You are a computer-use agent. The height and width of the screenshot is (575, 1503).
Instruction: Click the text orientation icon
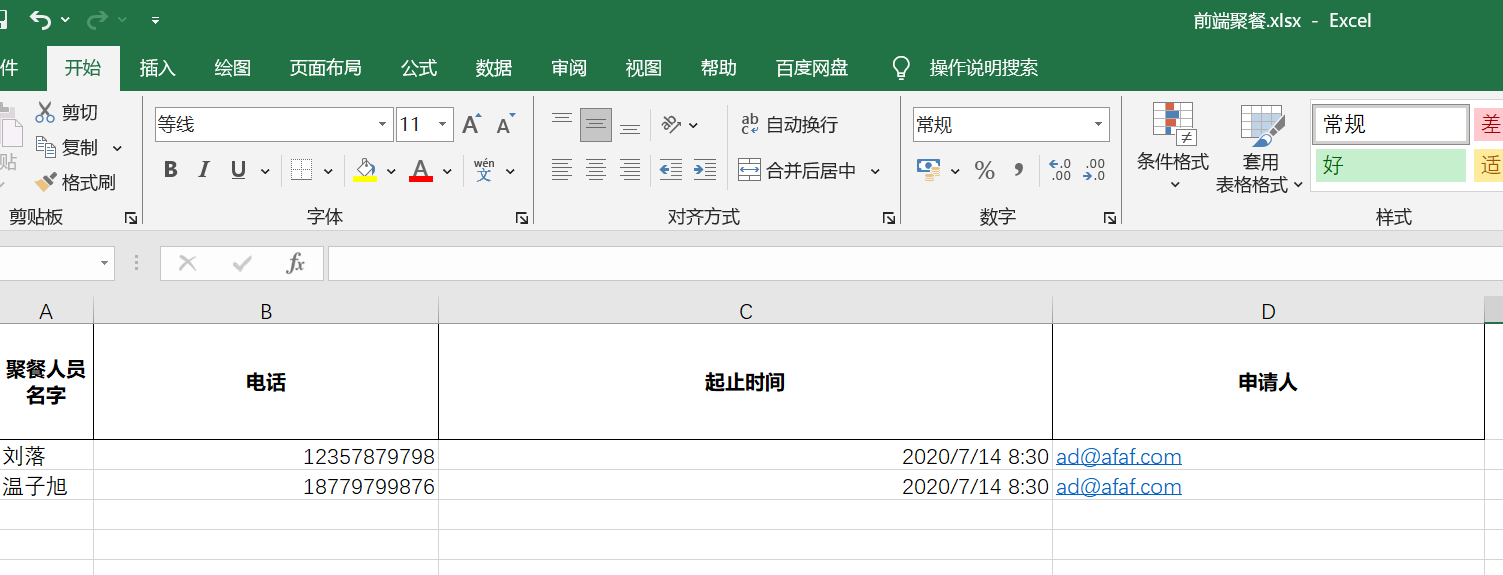click(x=672, y=124)
